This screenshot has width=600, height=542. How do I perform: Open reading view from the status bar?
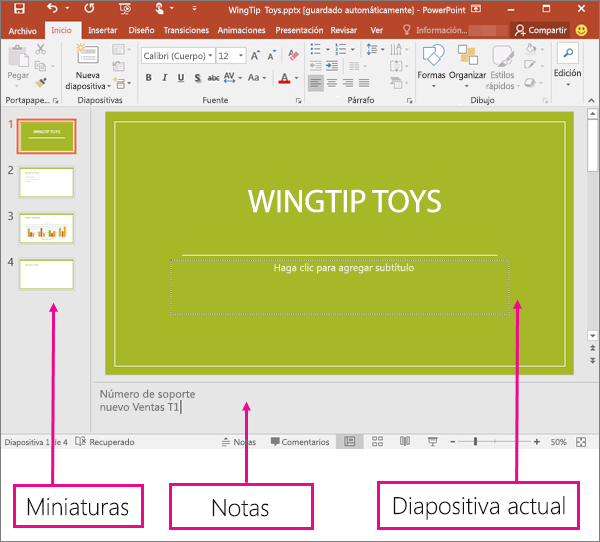(x=405, y=441)
